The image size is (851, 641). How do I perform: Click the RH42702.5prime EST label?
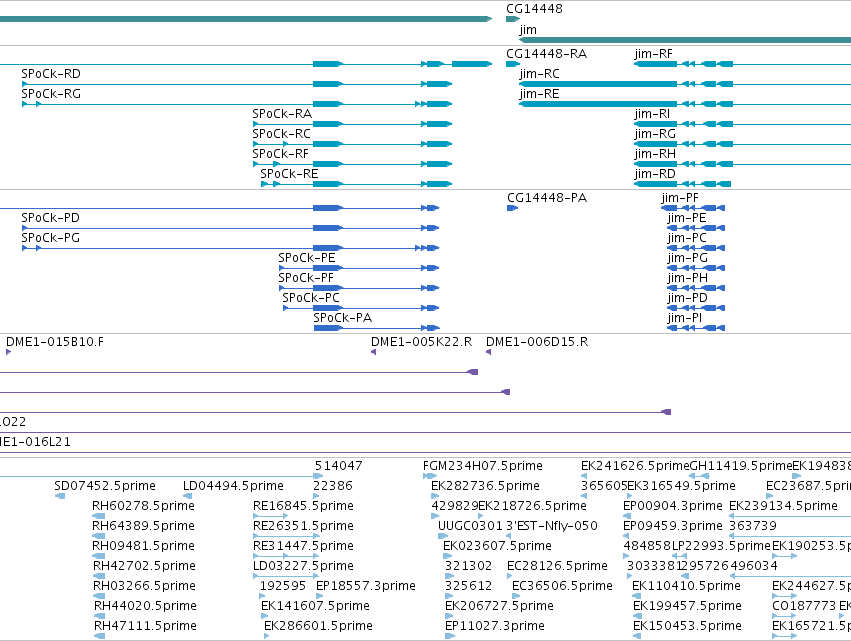(144, 566)
